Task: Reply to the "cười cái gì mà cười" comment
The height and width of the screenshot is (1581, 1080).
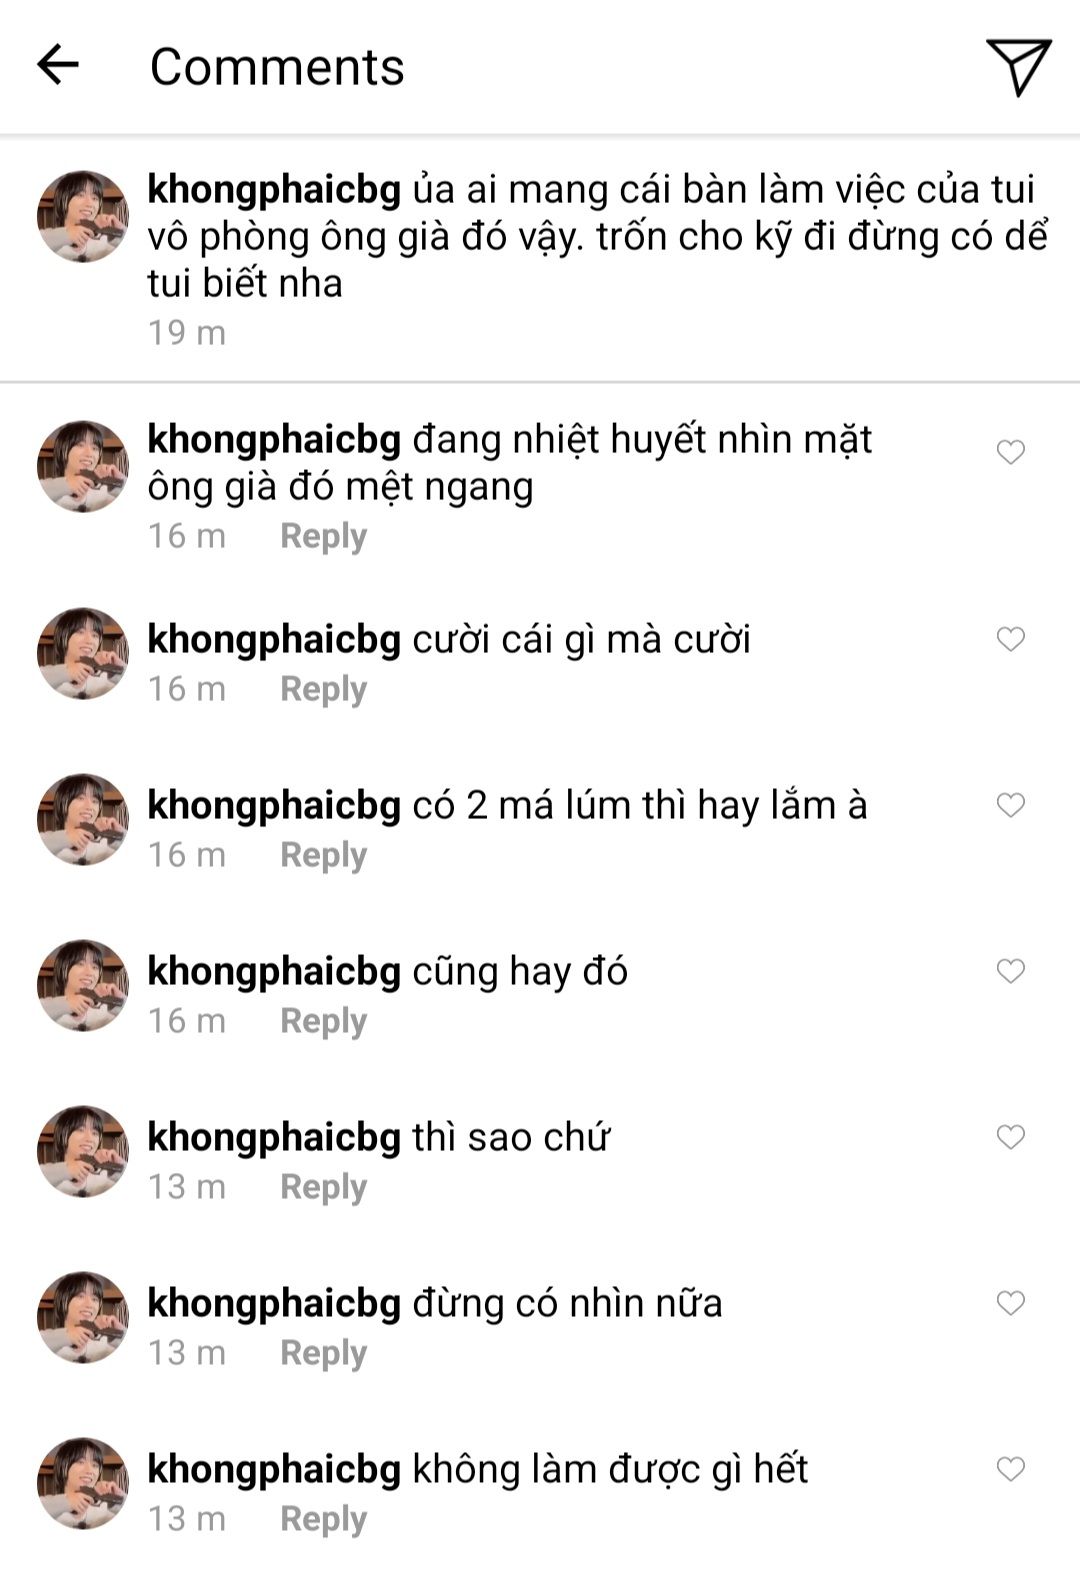Action: pyautogui.click(x=323, y=689)
